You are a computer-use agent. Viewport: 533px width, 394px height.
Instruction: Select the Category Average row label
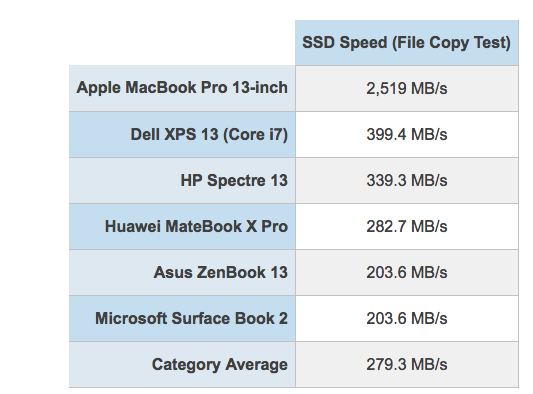tap(182, 364)
